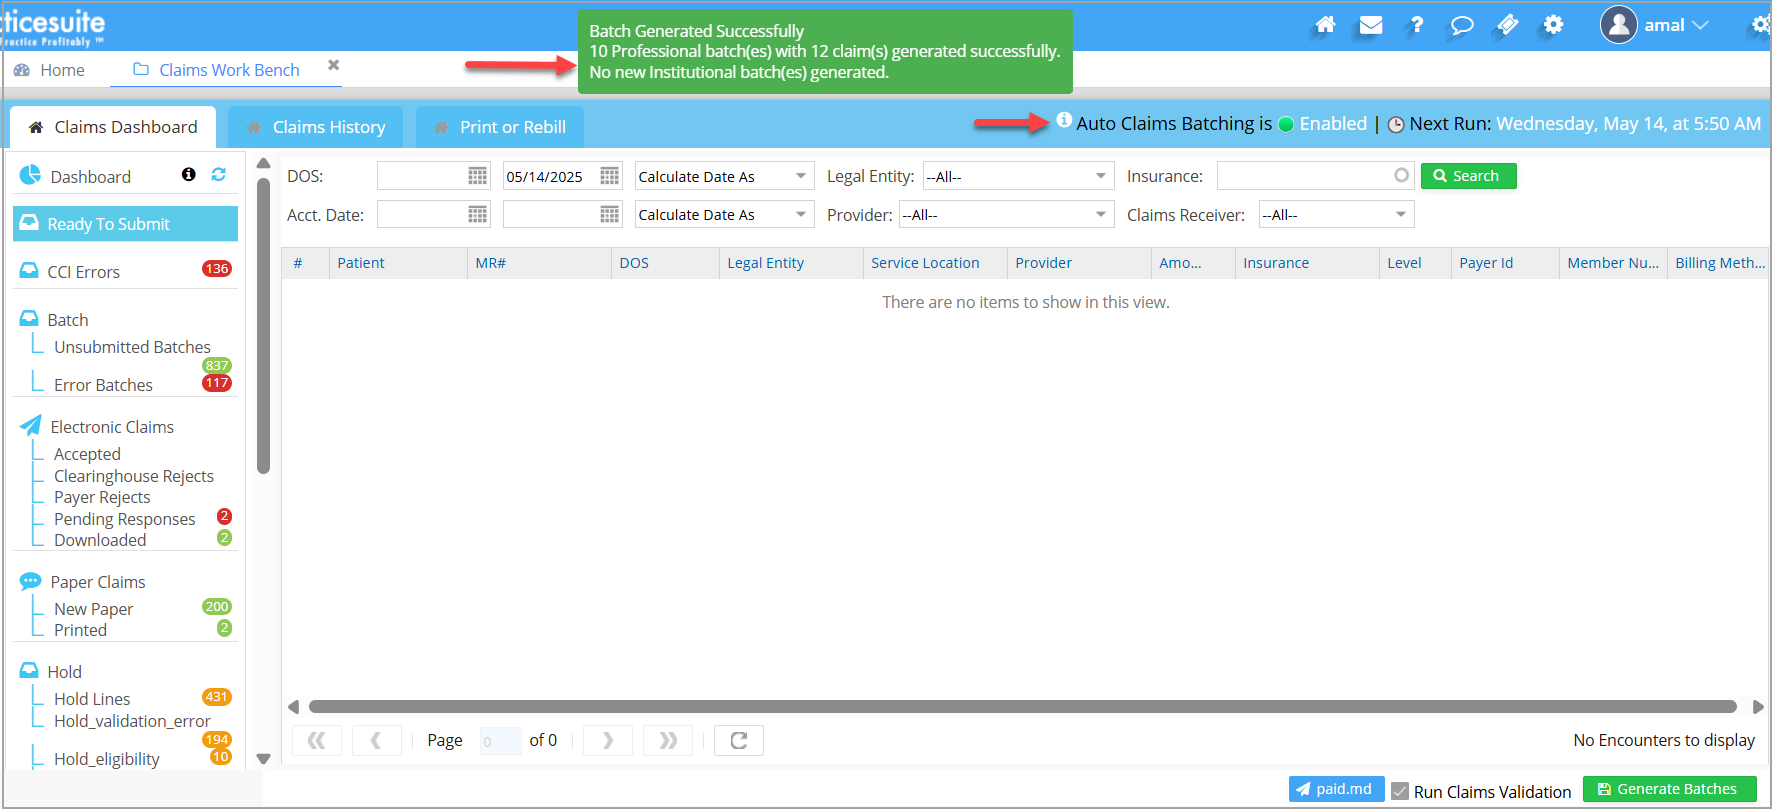
Task: Click the horizontal scrollbar under the grid
Action: tap(1022, 707)
